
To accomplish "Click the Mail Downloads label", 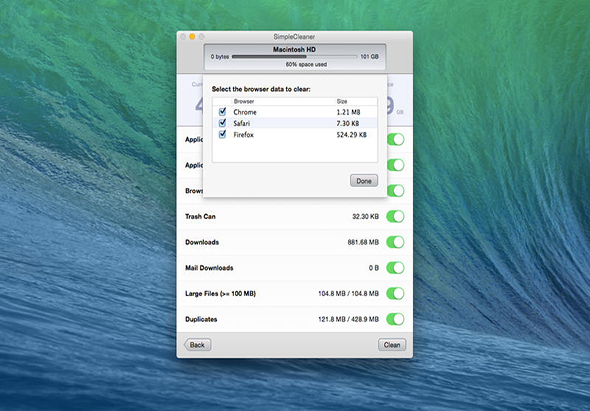I will 209,268.
